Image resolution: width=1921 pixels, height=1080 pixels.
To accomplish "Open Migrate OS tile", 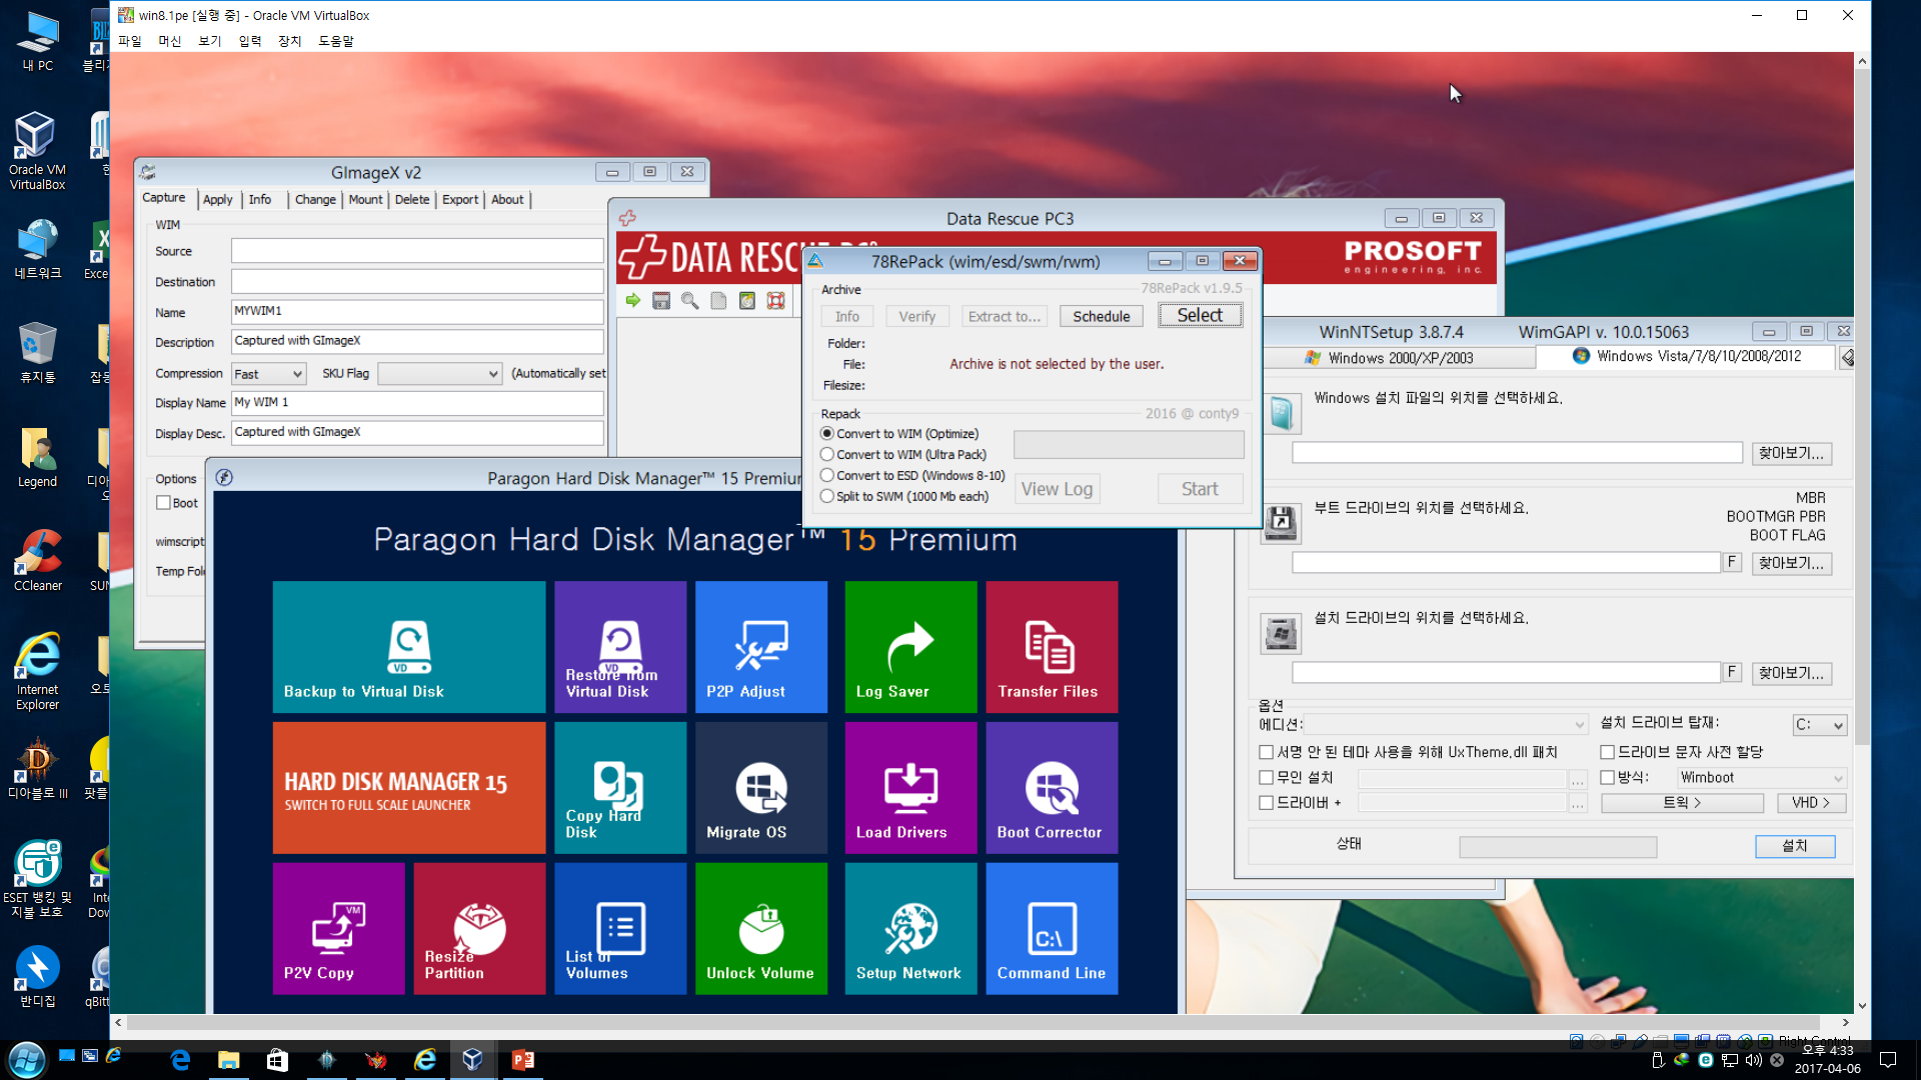I will 761,788.
